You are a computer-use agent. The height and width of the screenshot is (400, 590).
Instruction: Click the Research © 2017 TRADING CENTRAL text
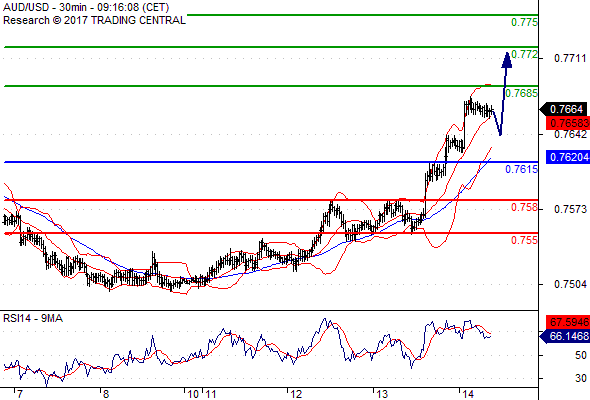point(94,20)
